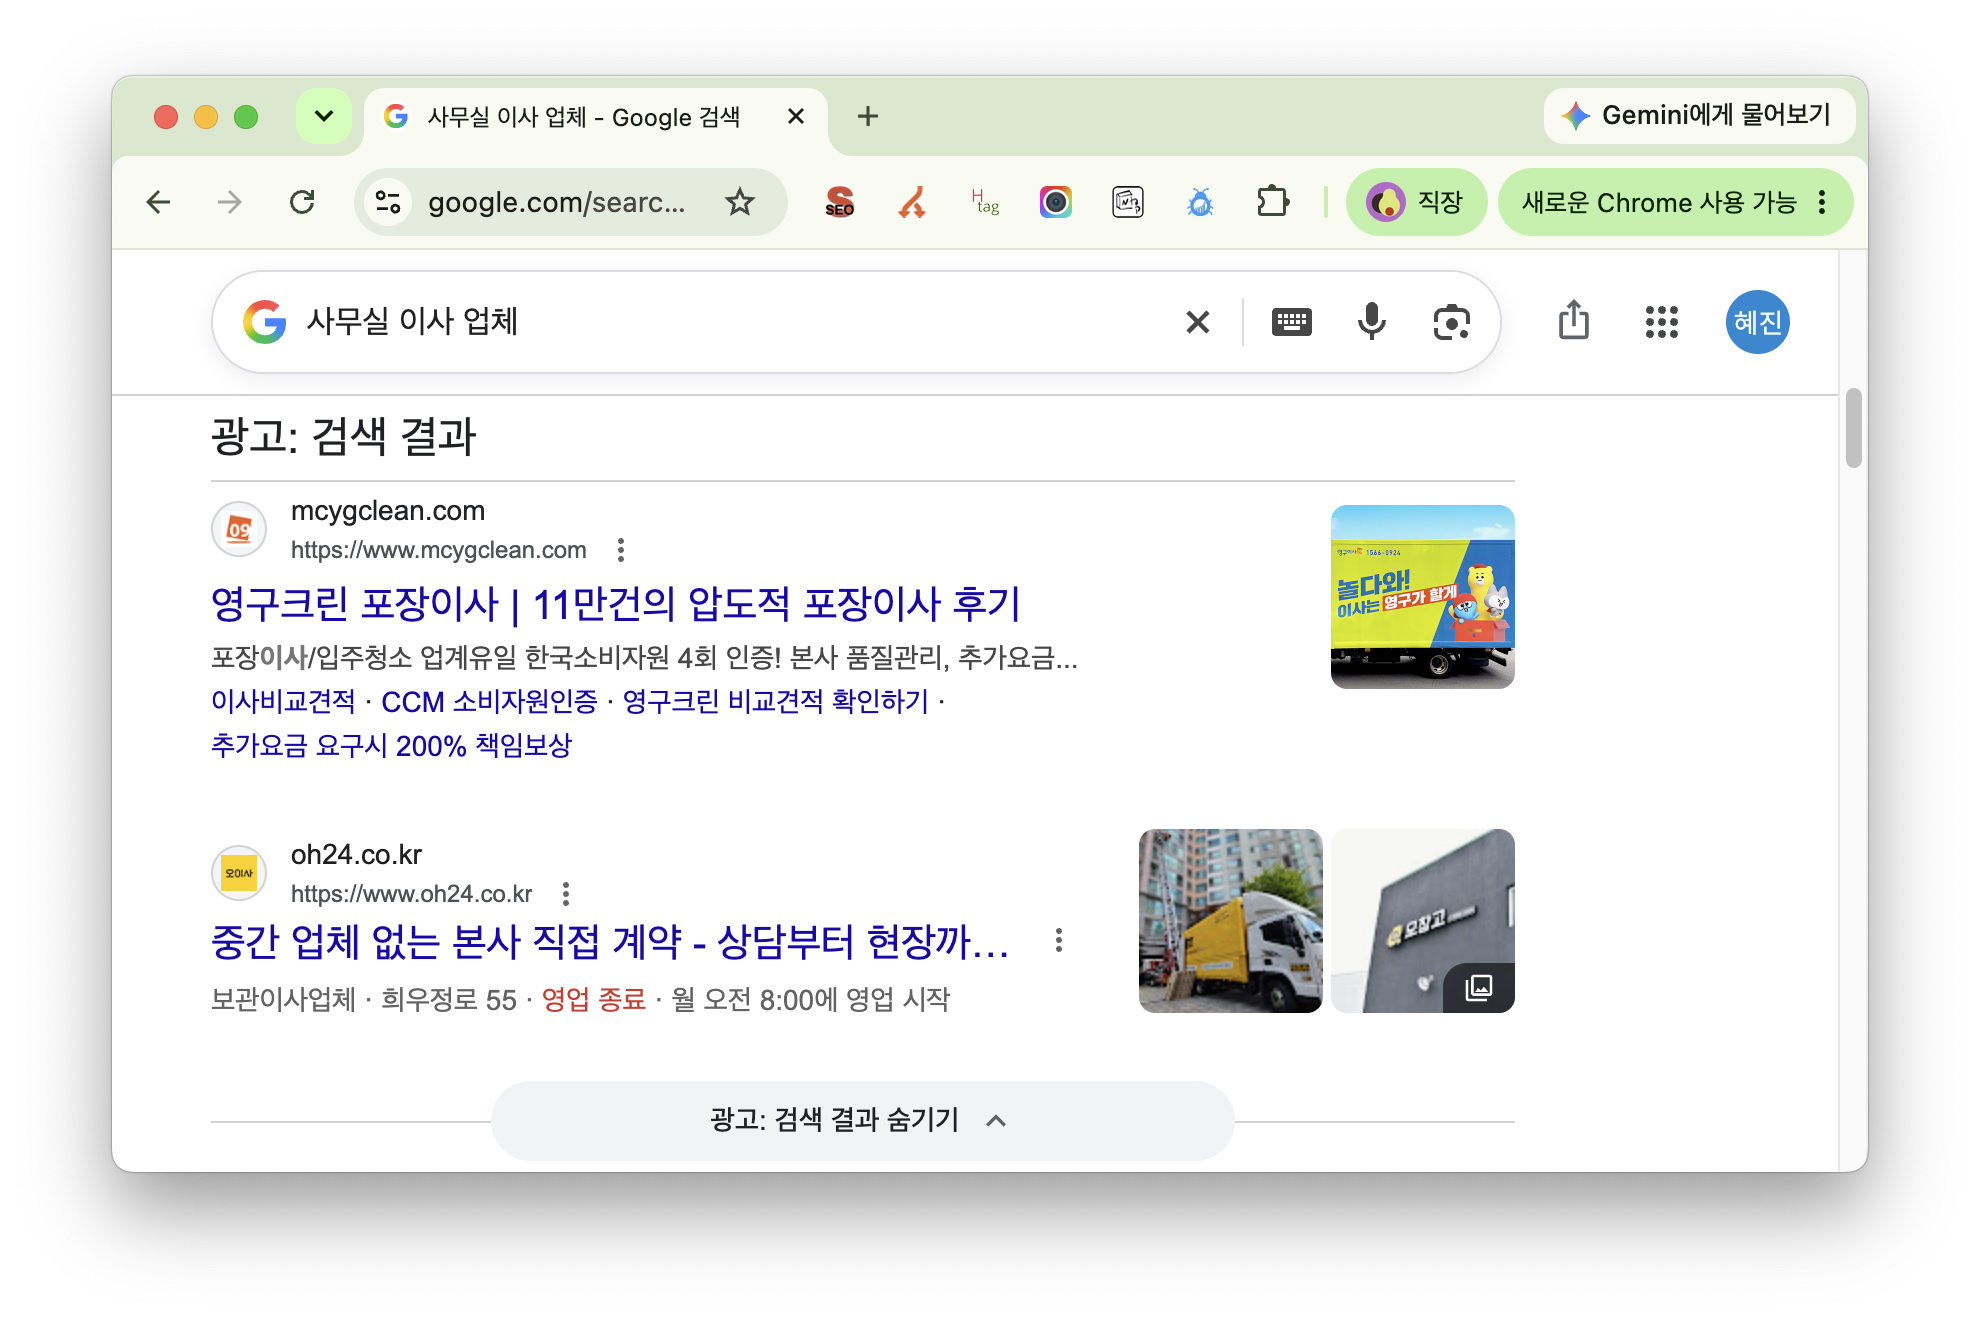Viewport: 1980px width, 1320px height.
Task: Open the on-screen keyboard input tool
Action: click(x=1292, y=322)
